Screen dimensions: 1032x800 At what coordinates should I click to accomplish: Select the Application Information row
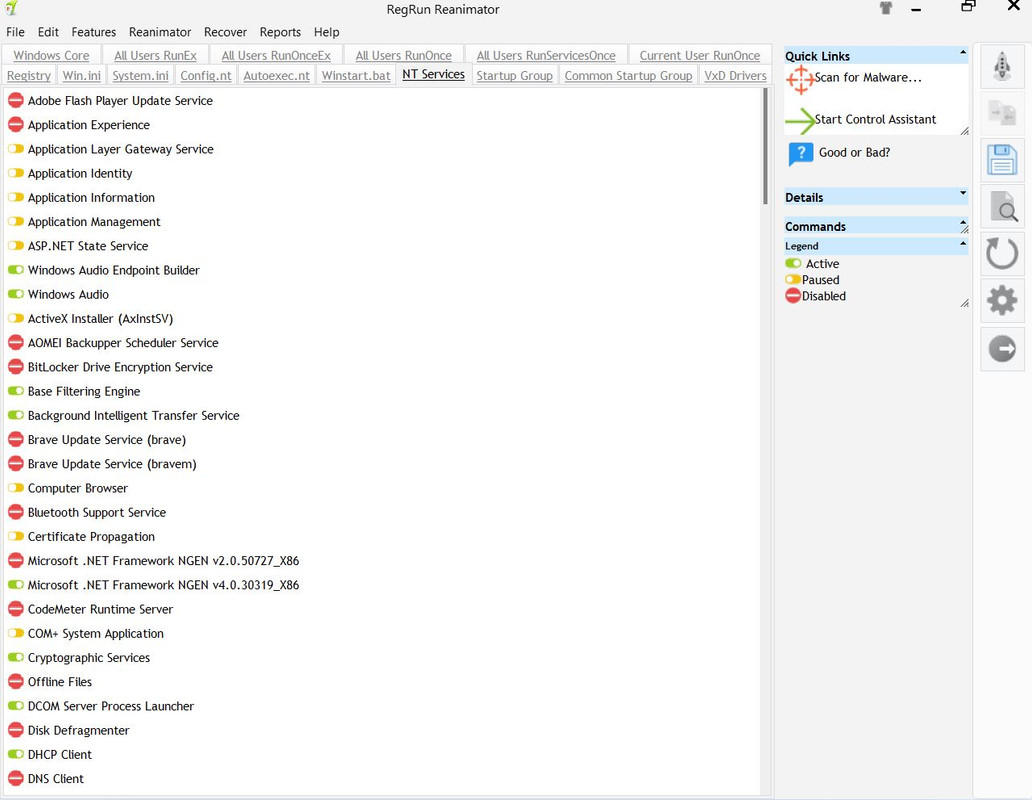point(382,197)
